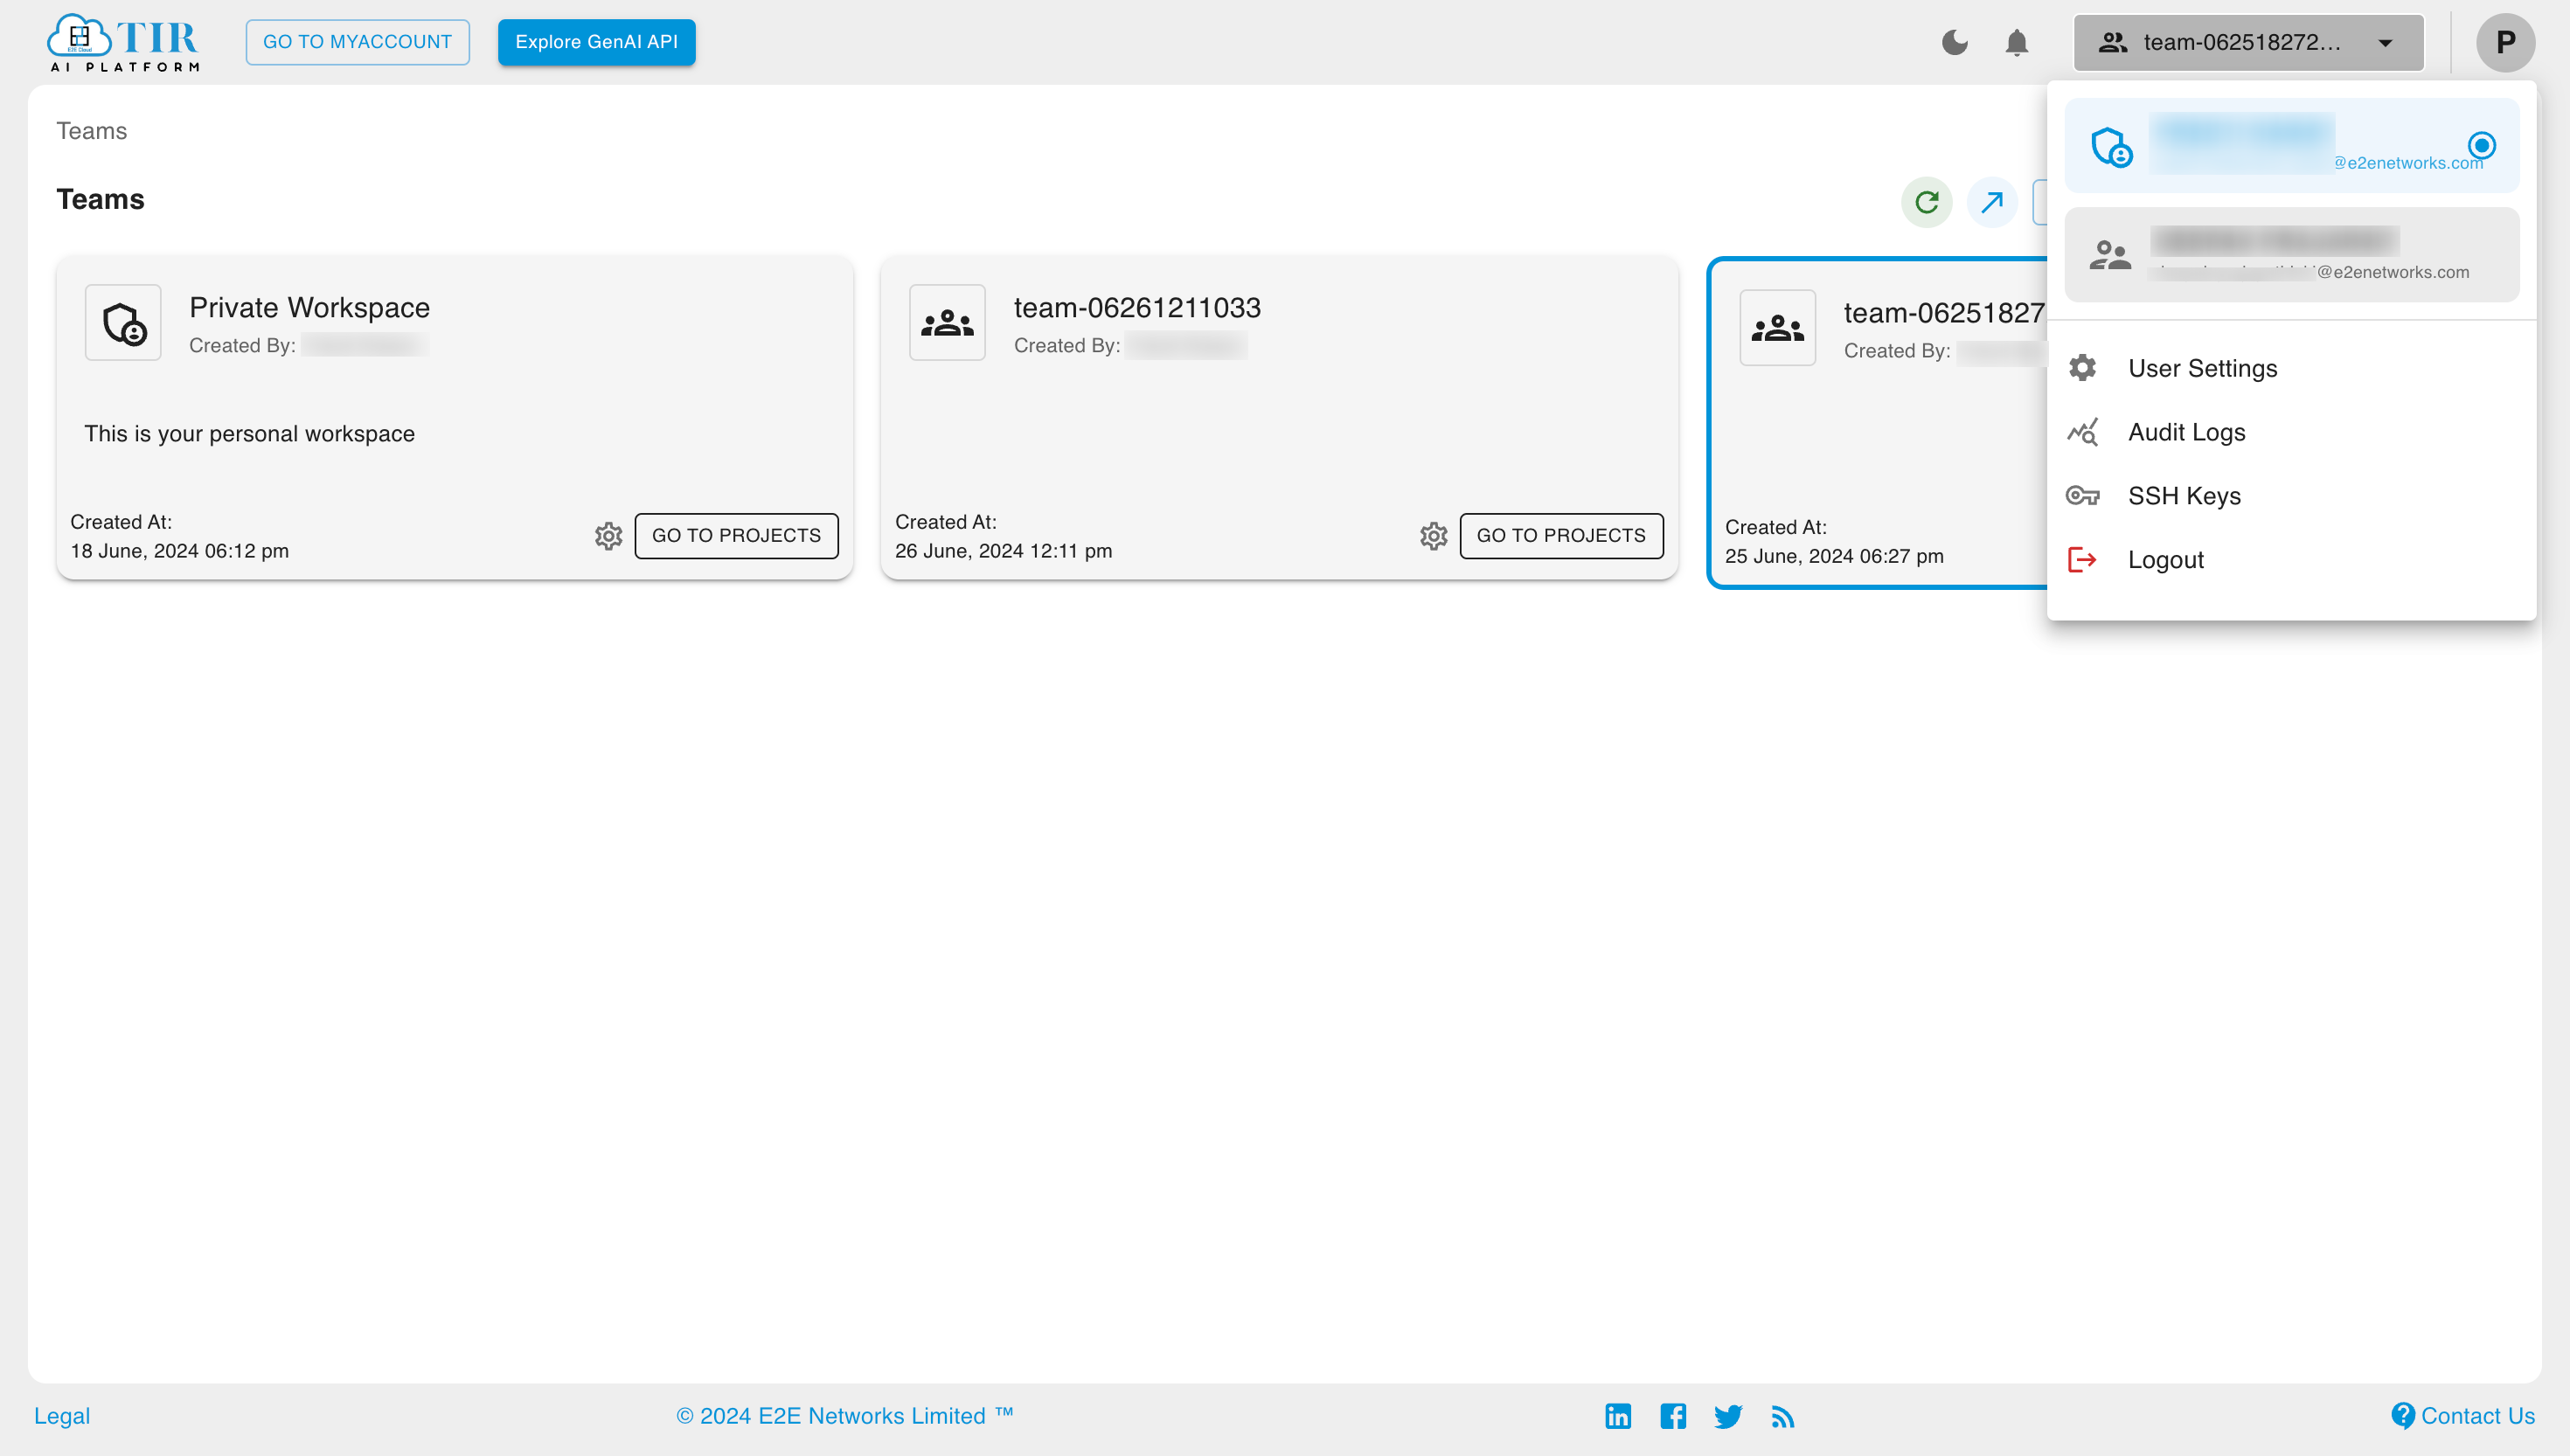This screenshot has width=2570, height=1456.
Task: Open the Private Workspace card title
Action: (x=309, y=307)
